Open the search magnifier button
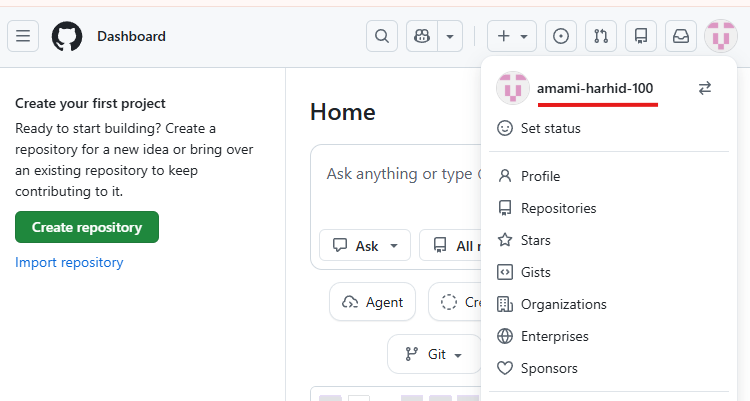750x401 pixels. click(x=382, y=36)
